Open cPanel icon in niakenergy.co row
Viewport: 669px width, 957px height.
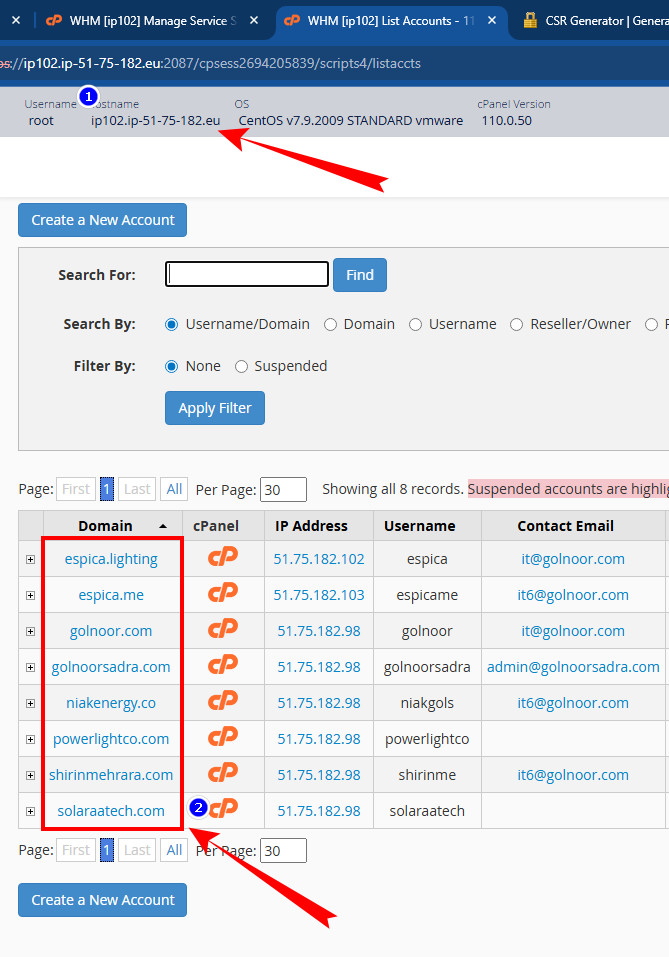coord(222,702)
